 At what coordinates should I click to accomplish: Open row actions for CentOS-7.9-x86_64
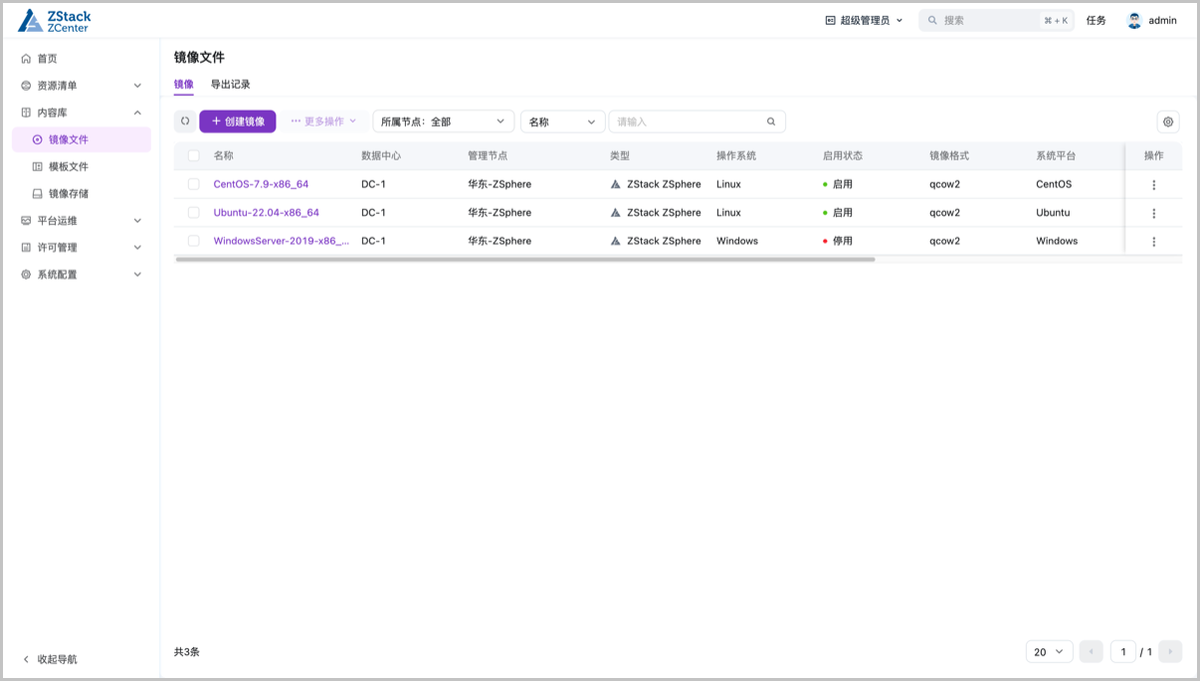(1154, 185)
